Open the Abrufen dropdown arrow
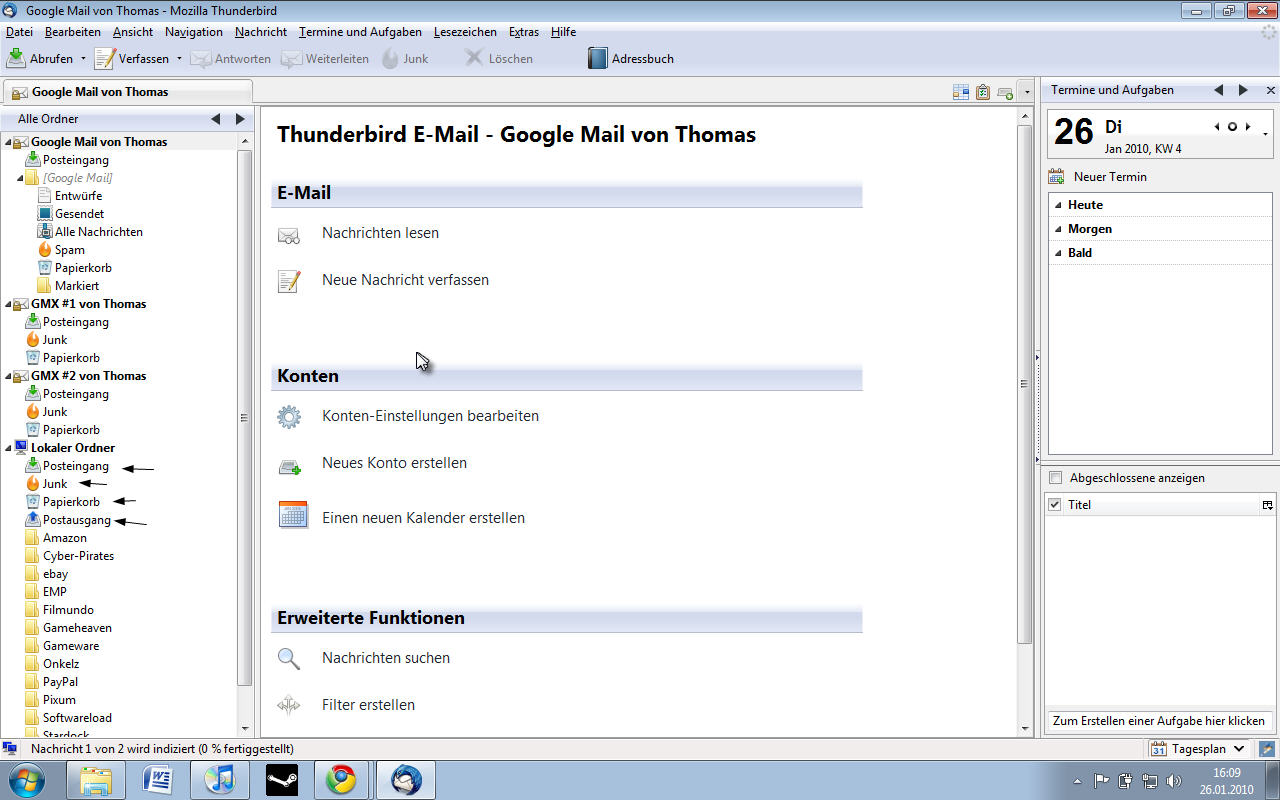 pos(83,59)
